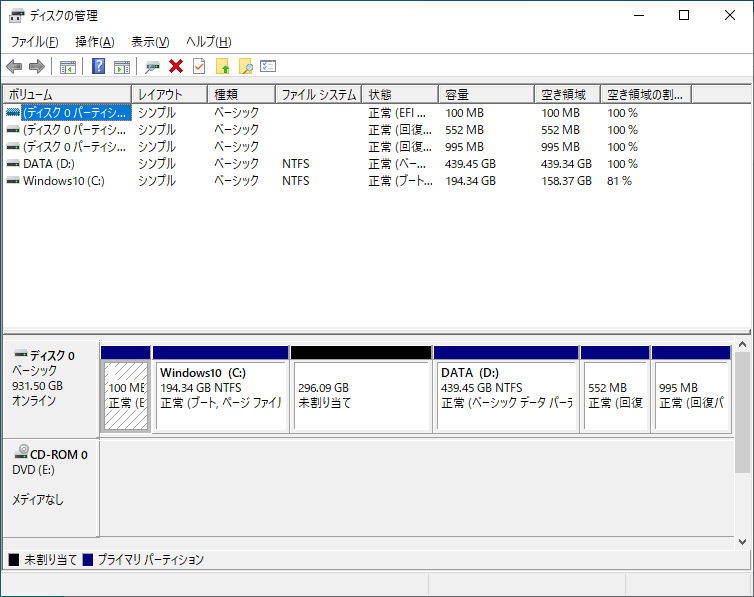Image resolution: width=754 pixels, height=597 pixels.
Task: Open the ファイル(F) menu
Action: (x=35, y=42)
